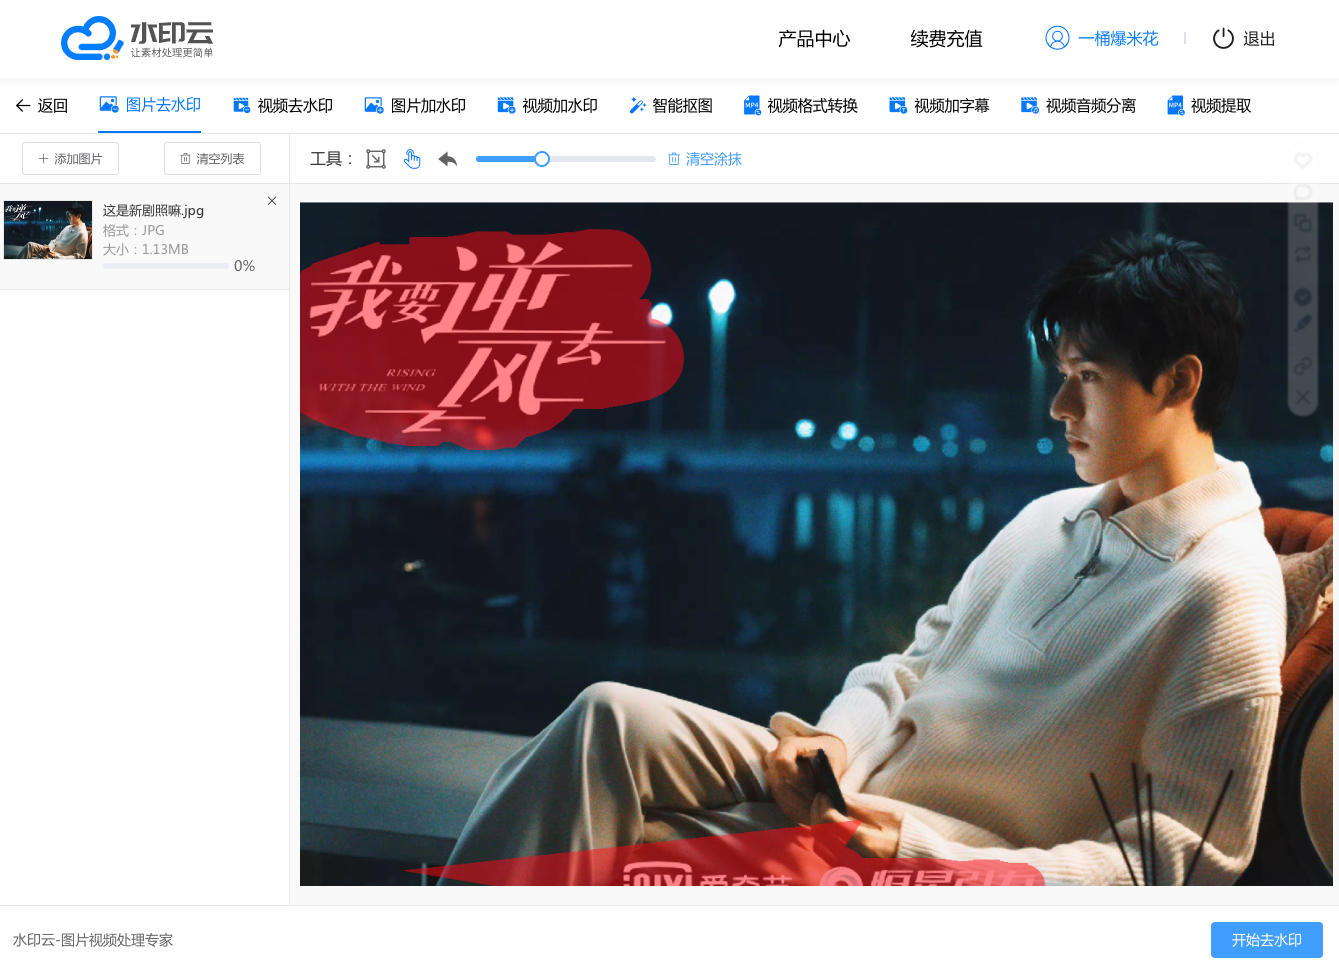The width and height of the screenshot is (1339, 964).
Task: Click the 0% progress bar
Action: (x=165, y=266)
